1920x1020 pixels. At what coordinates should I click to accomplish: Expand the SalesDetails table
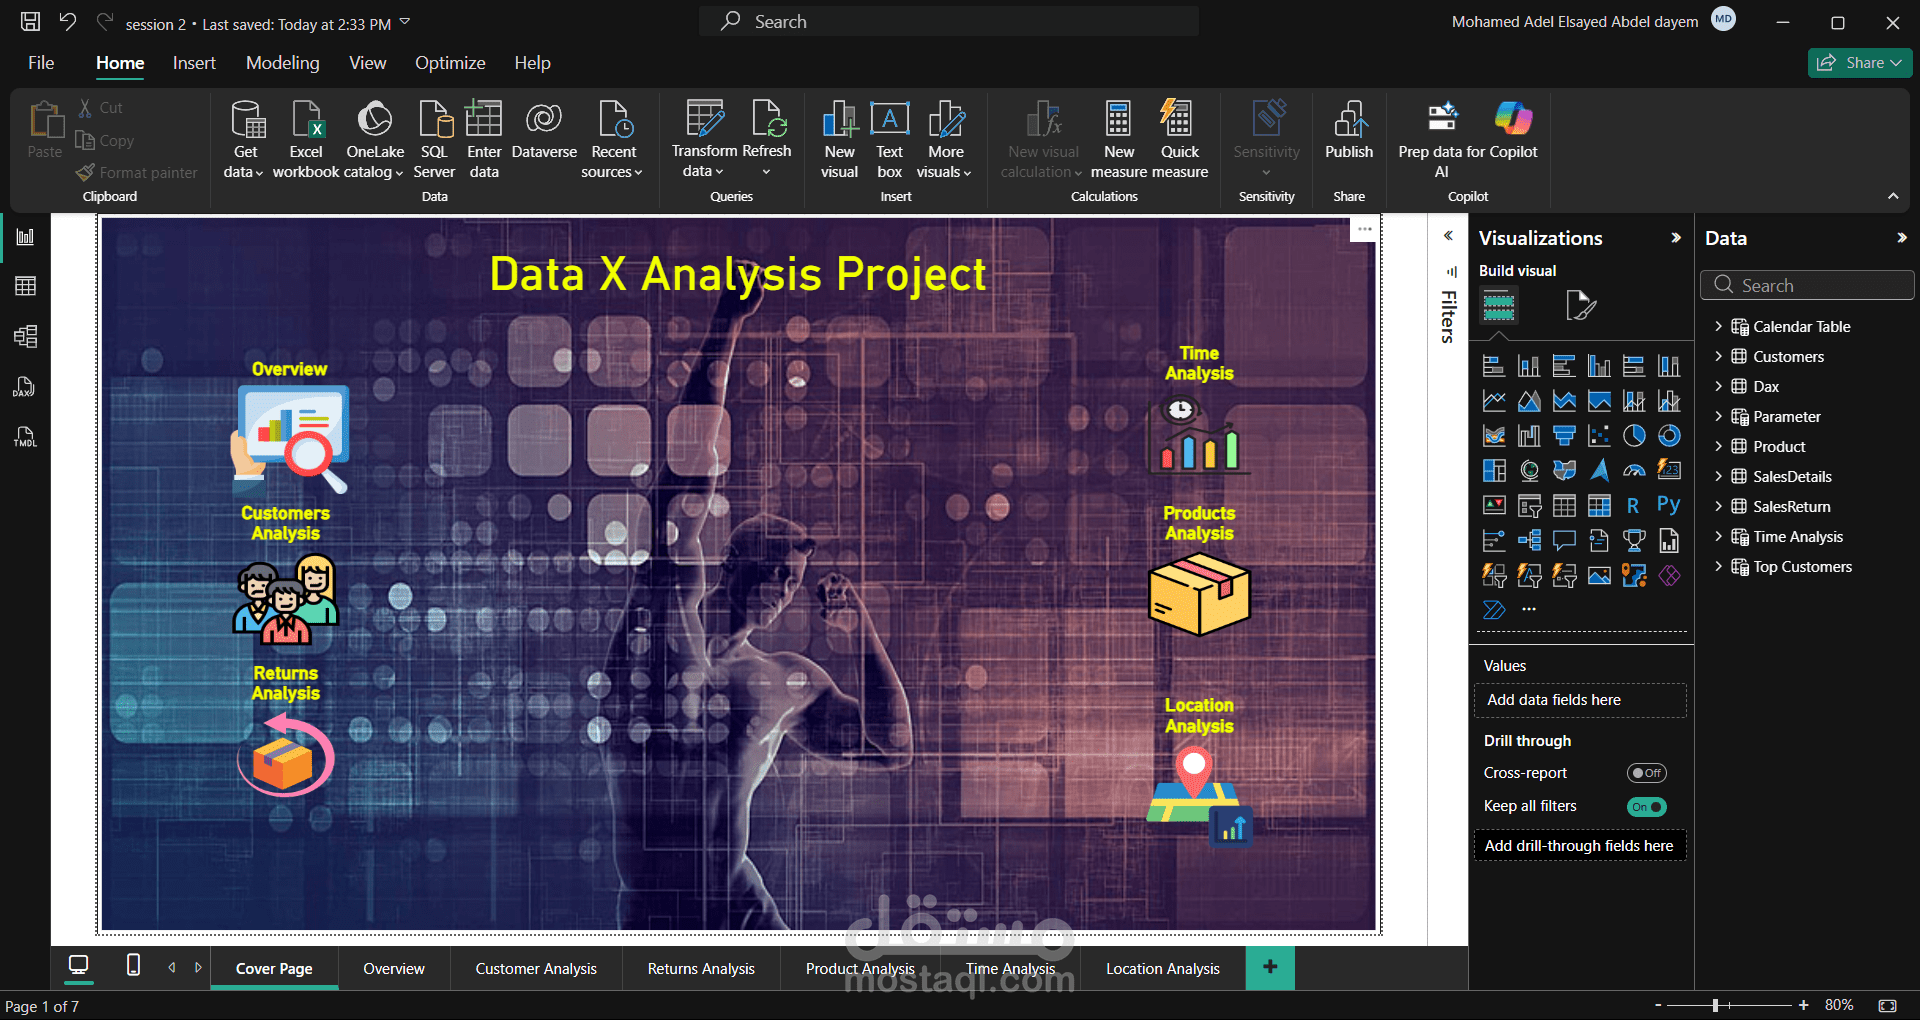(x=1720, y=476)
